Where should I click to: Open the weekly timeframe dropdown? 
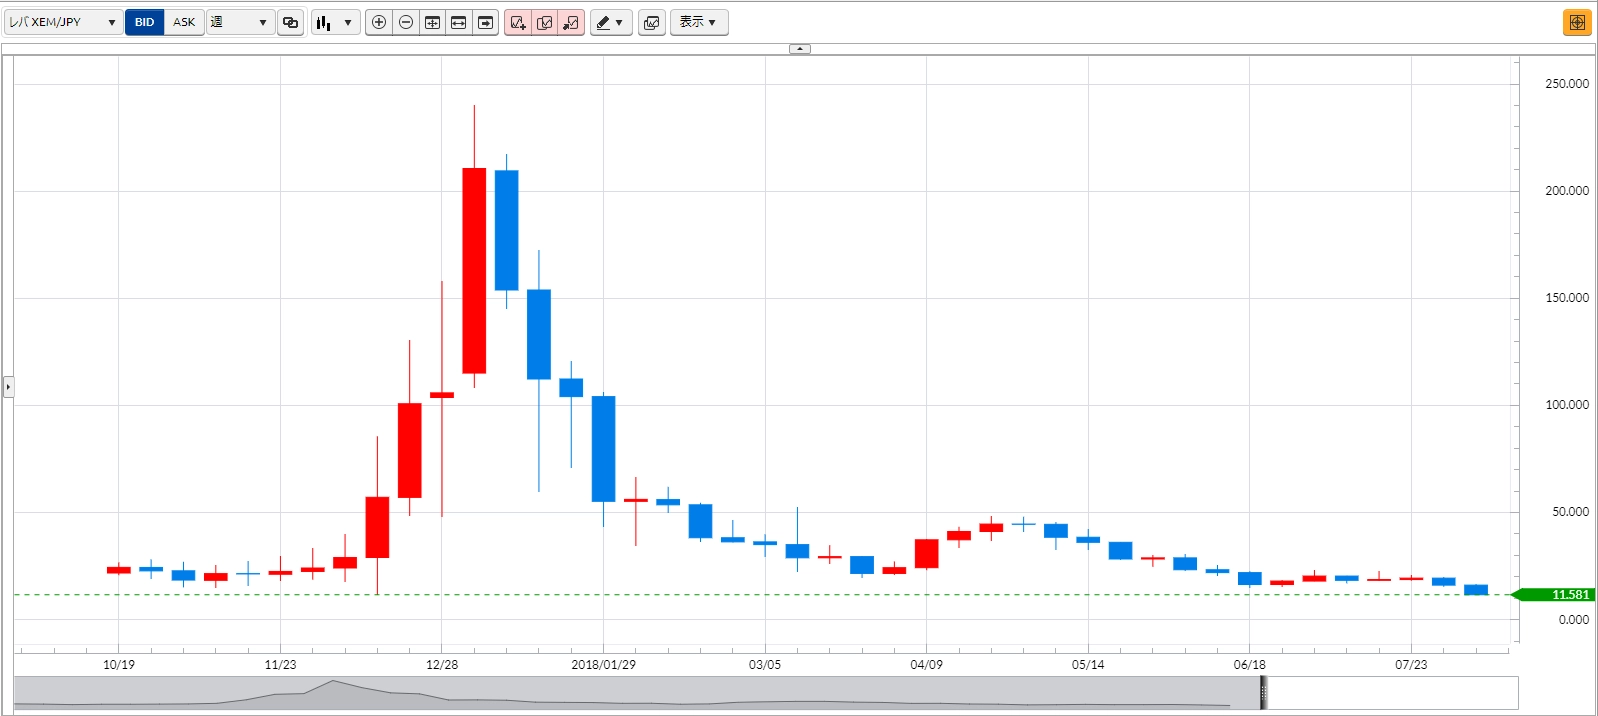tap(240, 22)
